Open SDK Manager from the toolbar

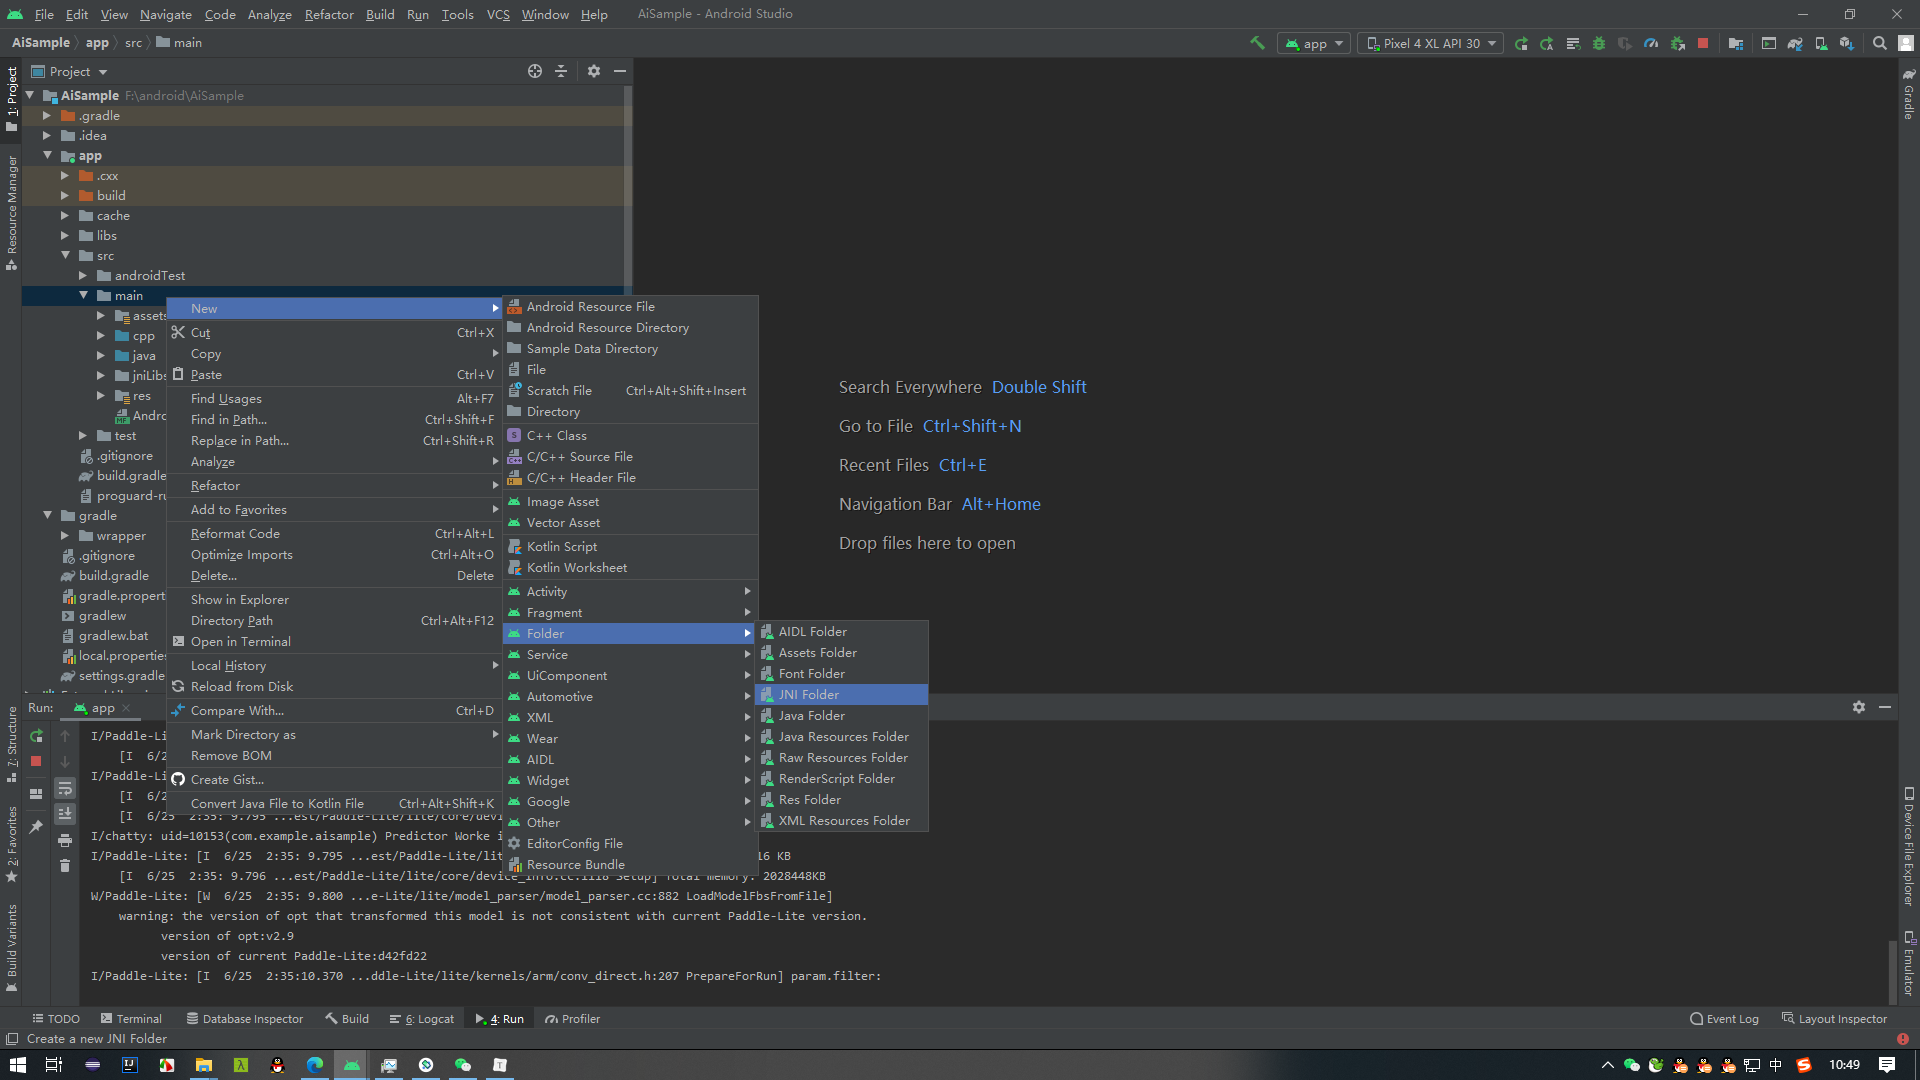[1847, 43]
